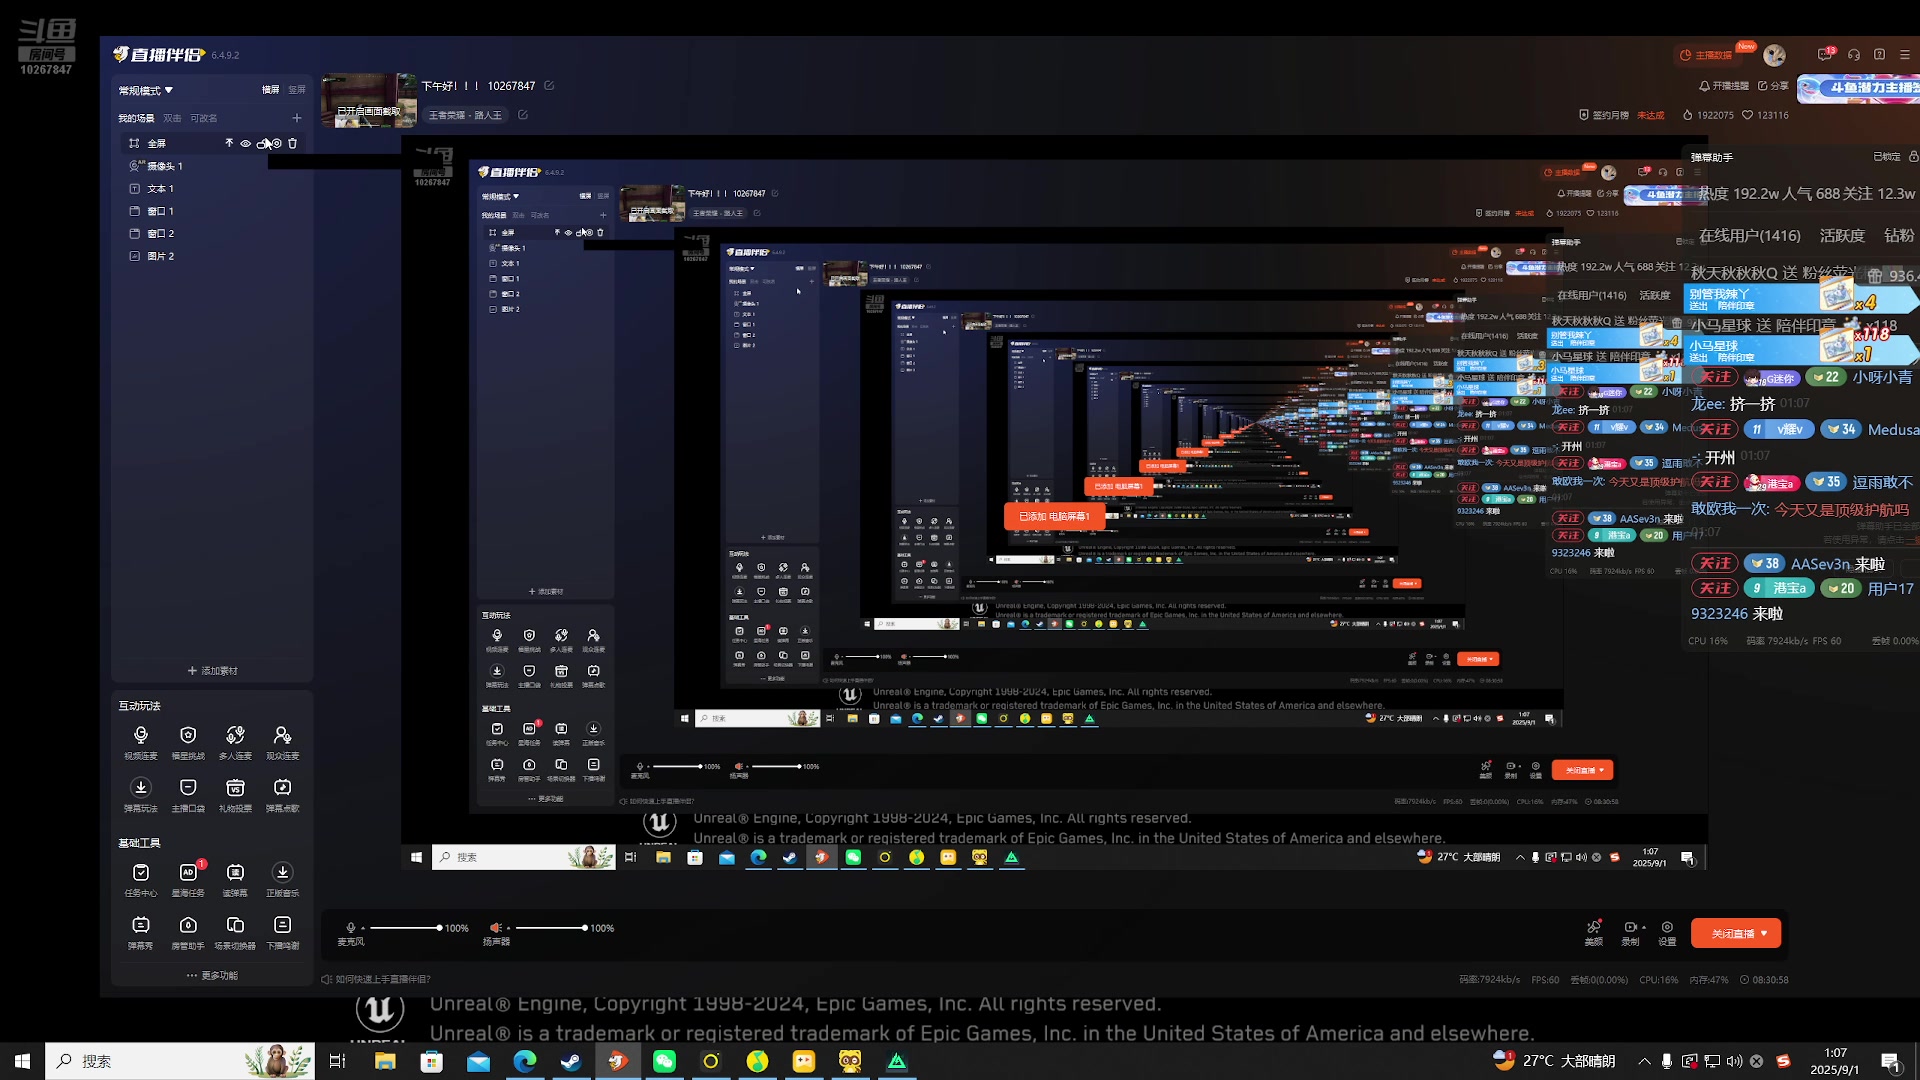Add a new scene with plus button
The height and width of the screenshot is (1080, 1920).
(296, 118)
